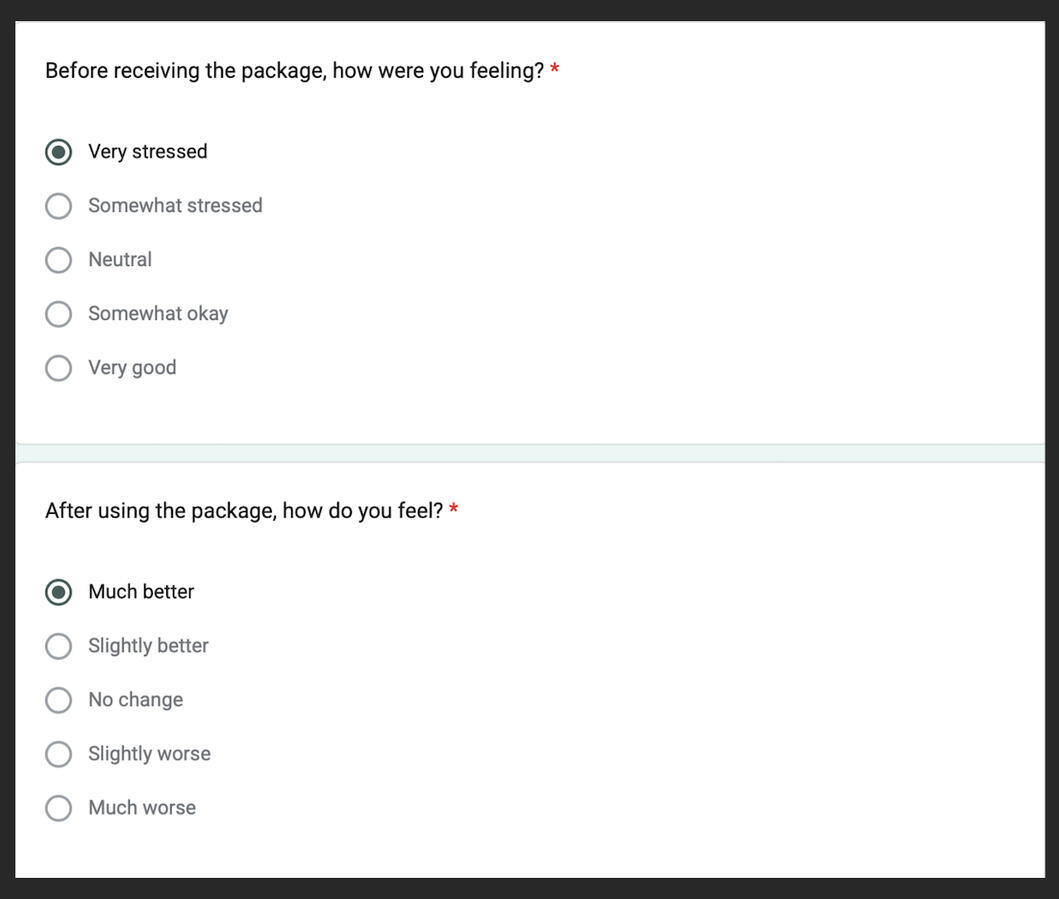
Task: Choose the 'Somewhat stressed' option
Action: click(59, 206)
